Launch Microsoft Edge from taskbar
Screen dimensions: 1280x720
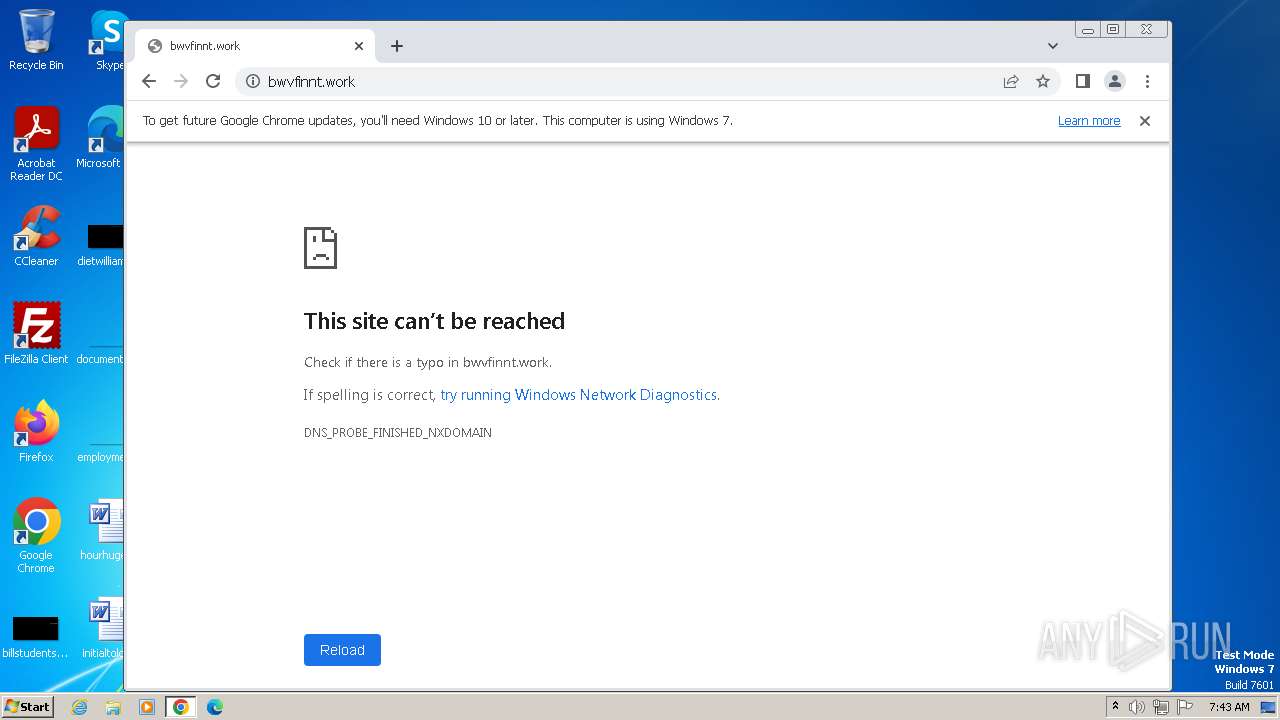coord(215,707)
